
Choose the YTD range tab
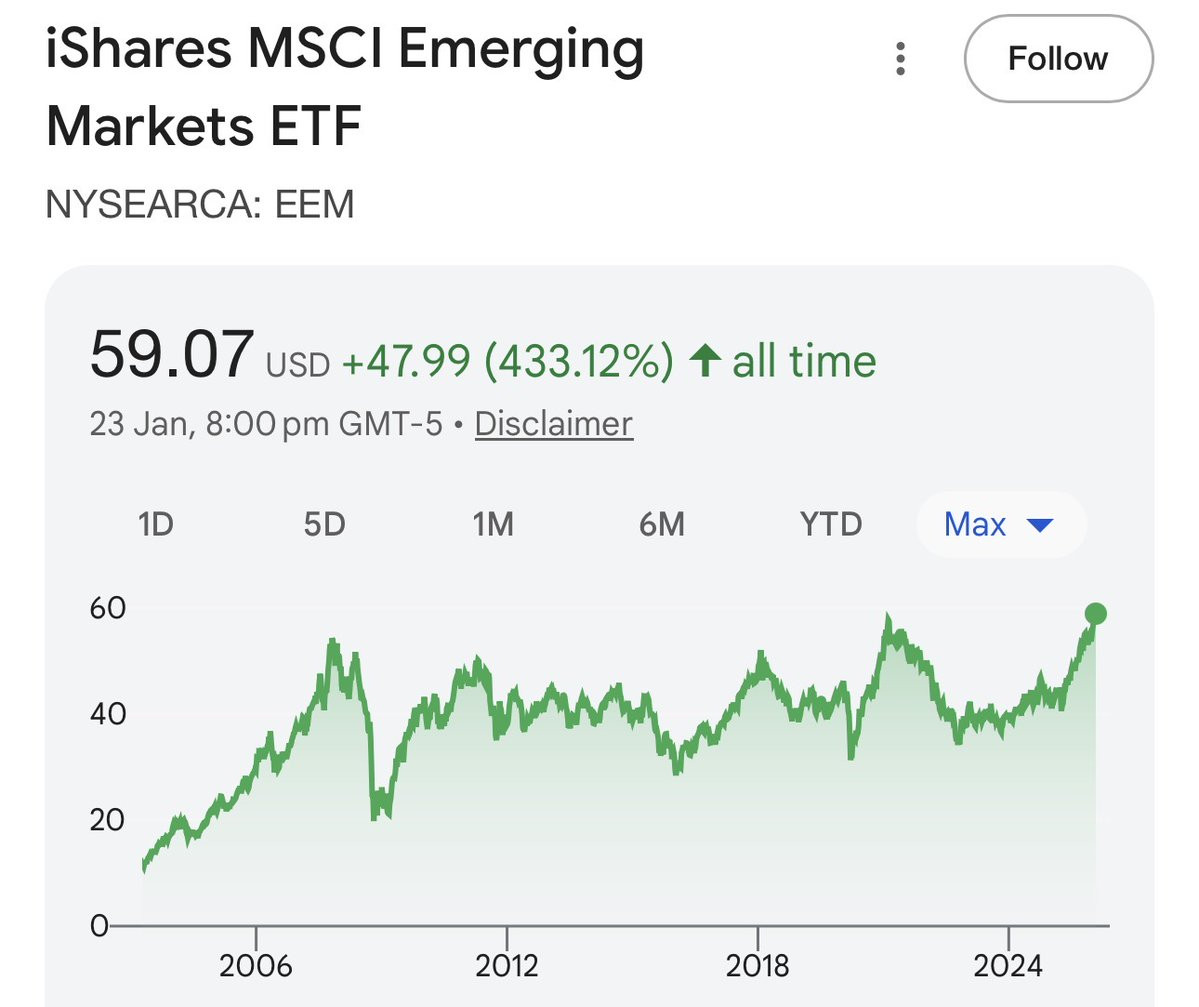(x=830, y=525)
